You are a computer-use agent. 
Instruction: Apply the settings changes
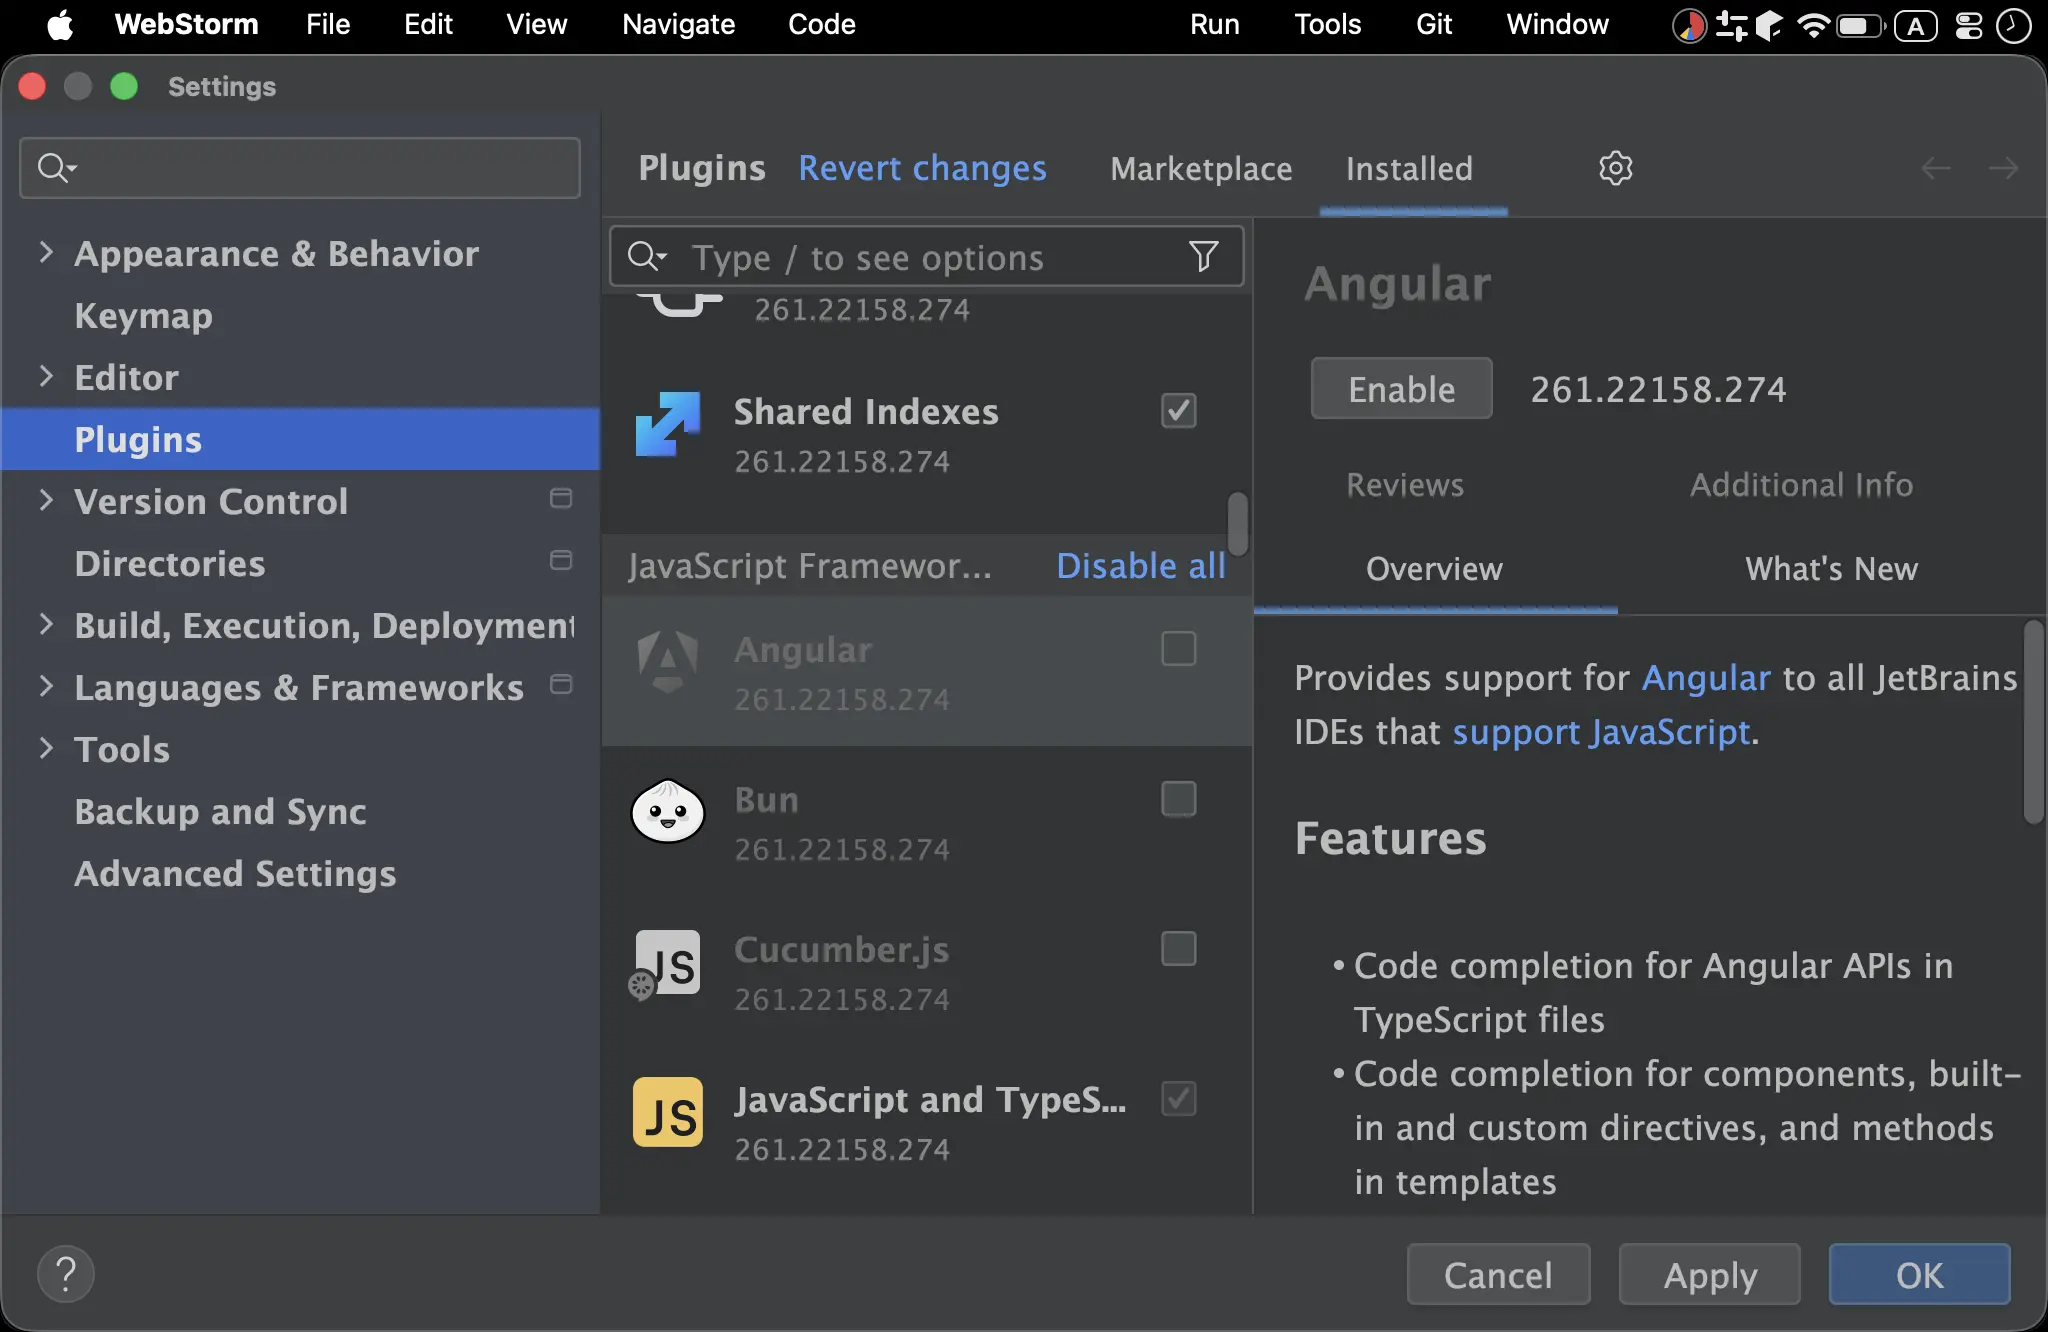1710,1274
